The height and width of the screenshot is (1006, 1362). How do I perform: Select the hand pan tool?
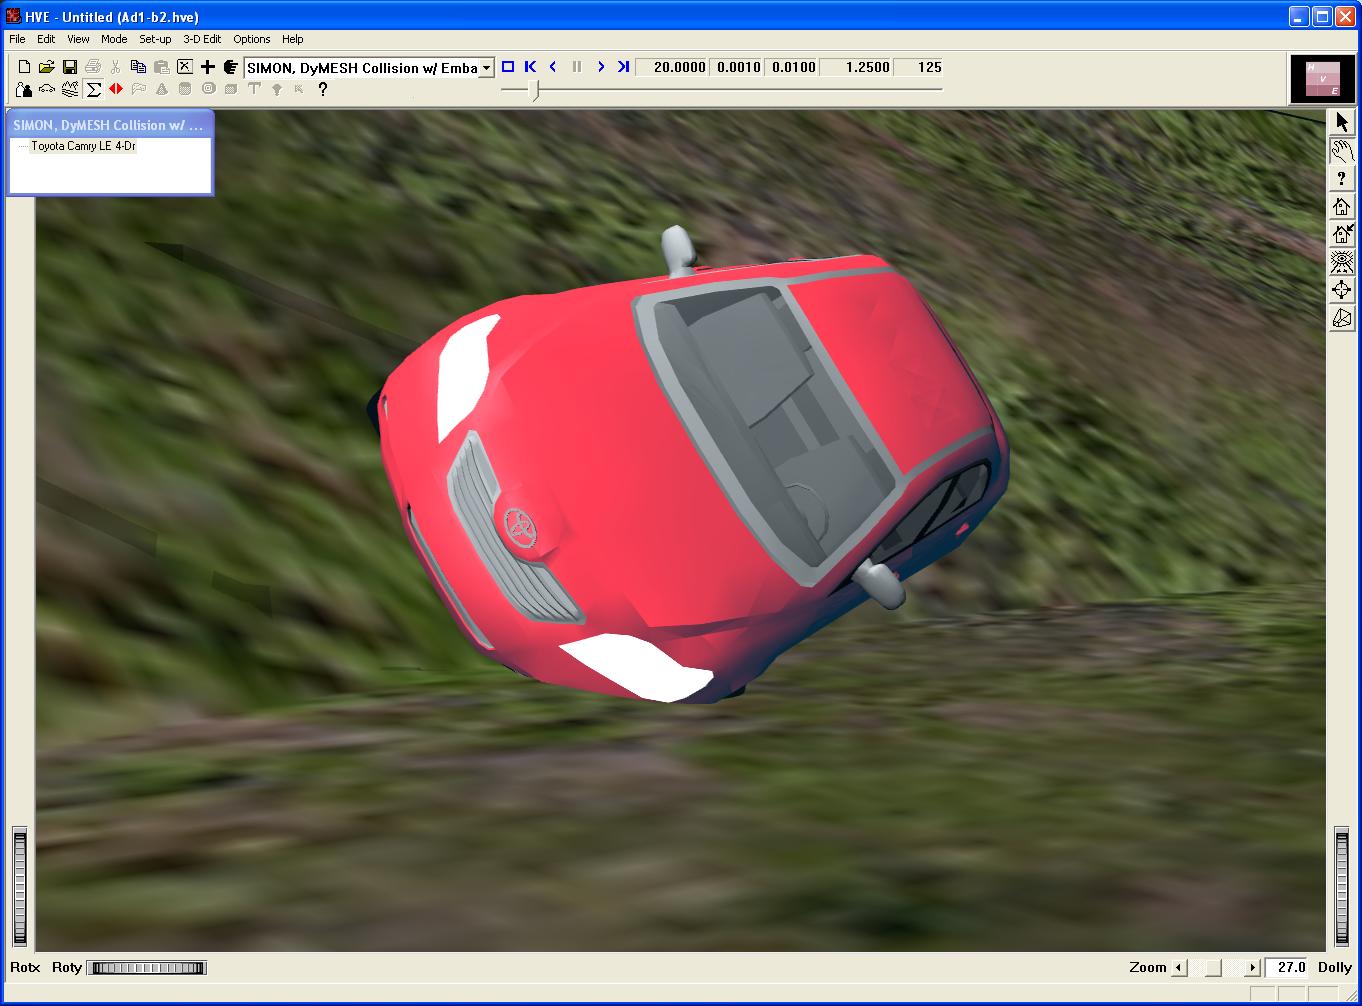click(1341, 151)
